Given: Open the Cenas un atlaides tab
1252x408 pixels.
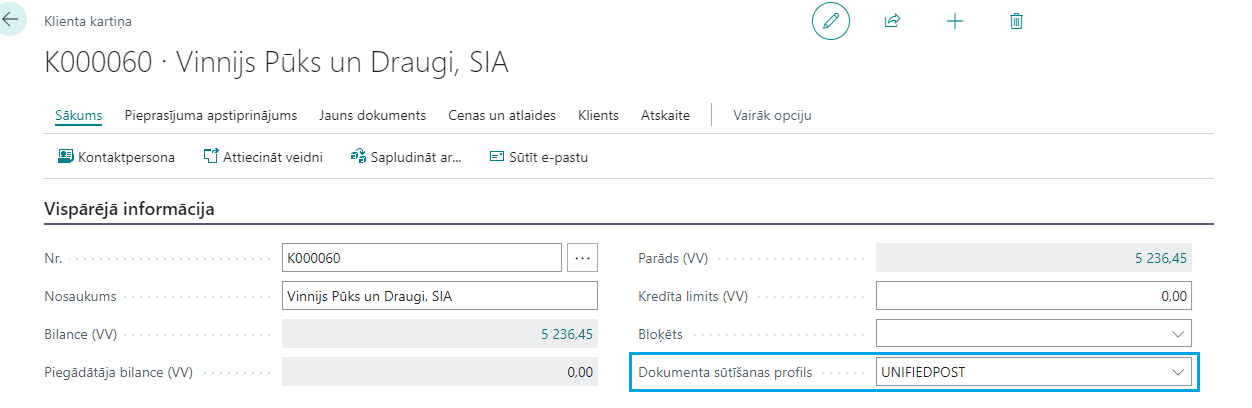Looking at the screenshot, I should pyautogui.click(x=502, y=115).
